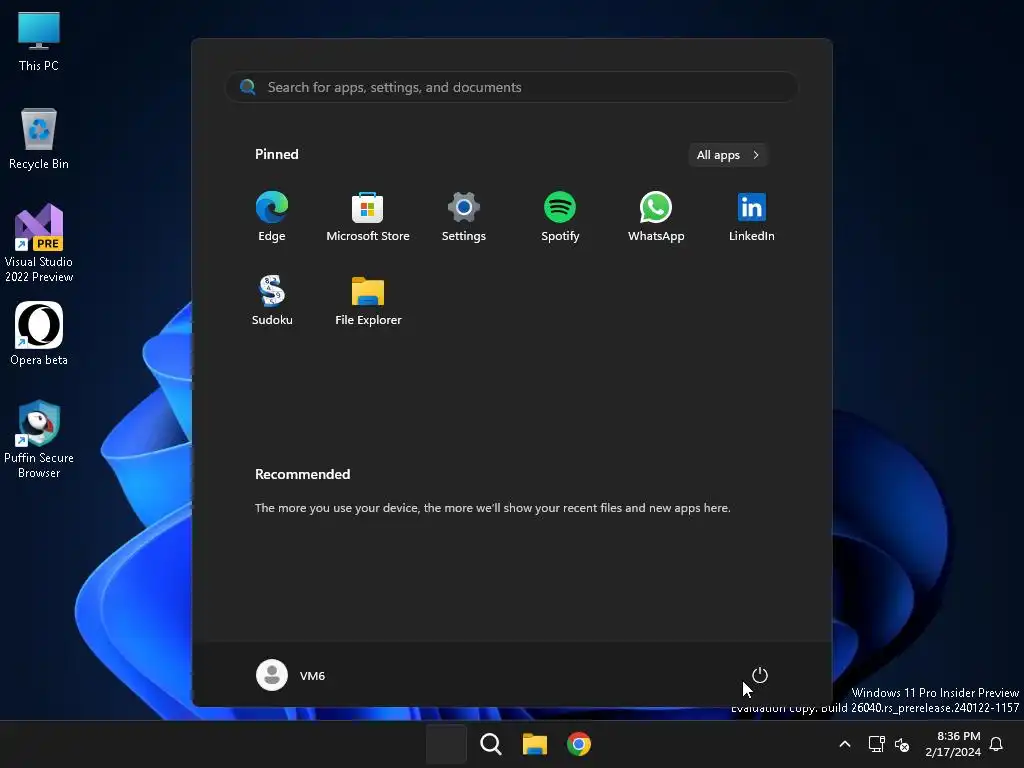Image resolution: width=1024 pixels, height=768 pixels.
Task: Select Recycle Bin desktop icon
Action: [39, 139]
